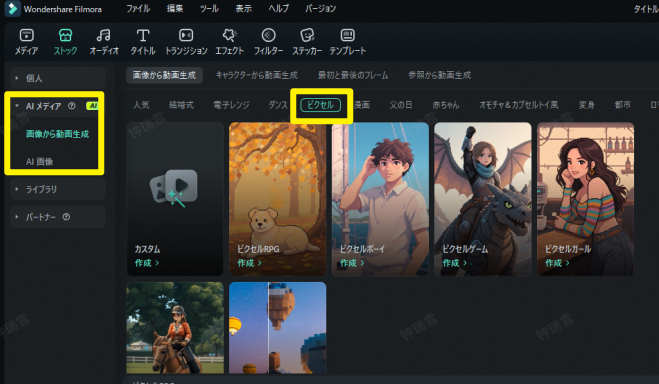Open the ステッカー (Stickers) panel icon

307,36
